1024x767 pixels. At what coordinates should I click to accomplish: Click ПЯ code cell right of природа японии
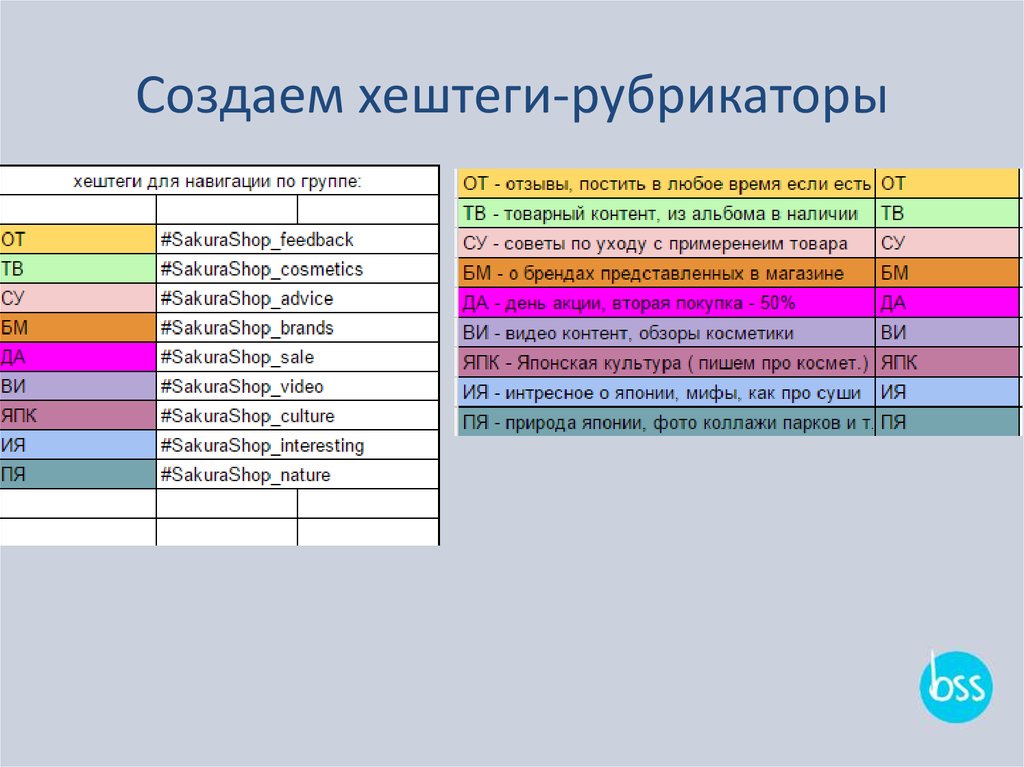click(947, 423)
